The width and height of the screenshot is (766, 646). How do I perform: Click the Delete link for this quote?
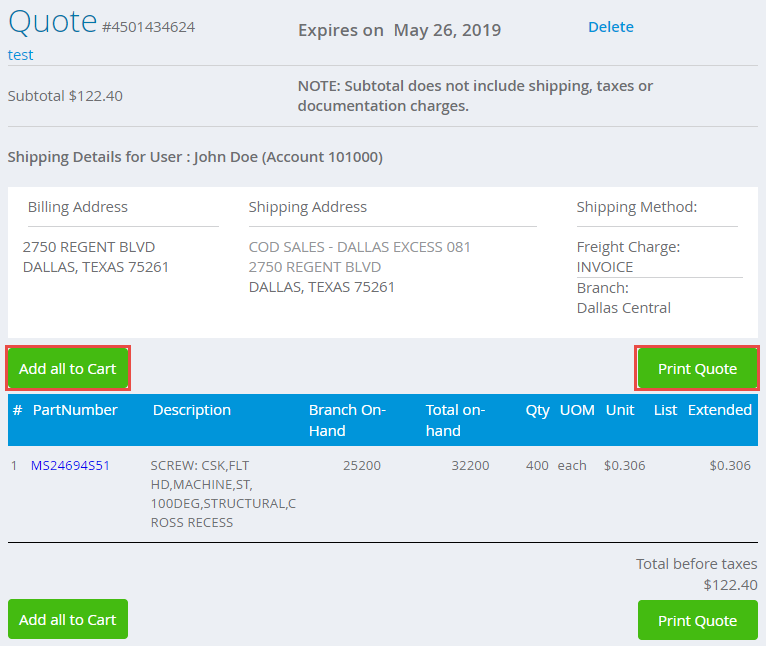(610, 27)
